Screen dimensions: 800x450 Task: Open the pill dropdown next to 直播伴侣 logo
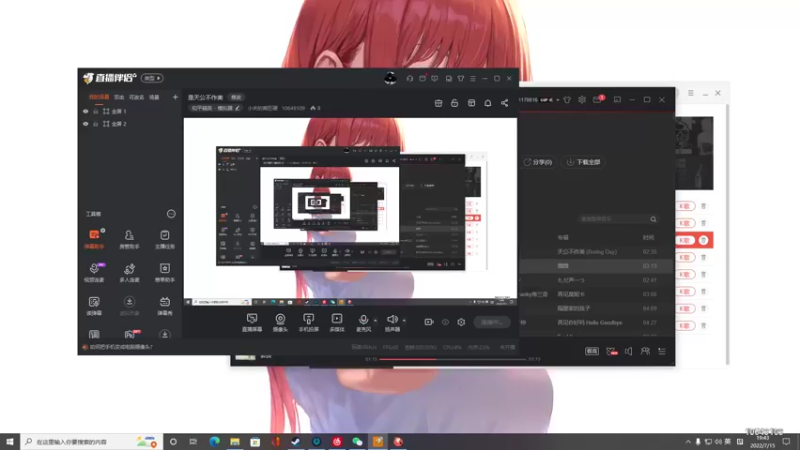click(x=152, y=78)
